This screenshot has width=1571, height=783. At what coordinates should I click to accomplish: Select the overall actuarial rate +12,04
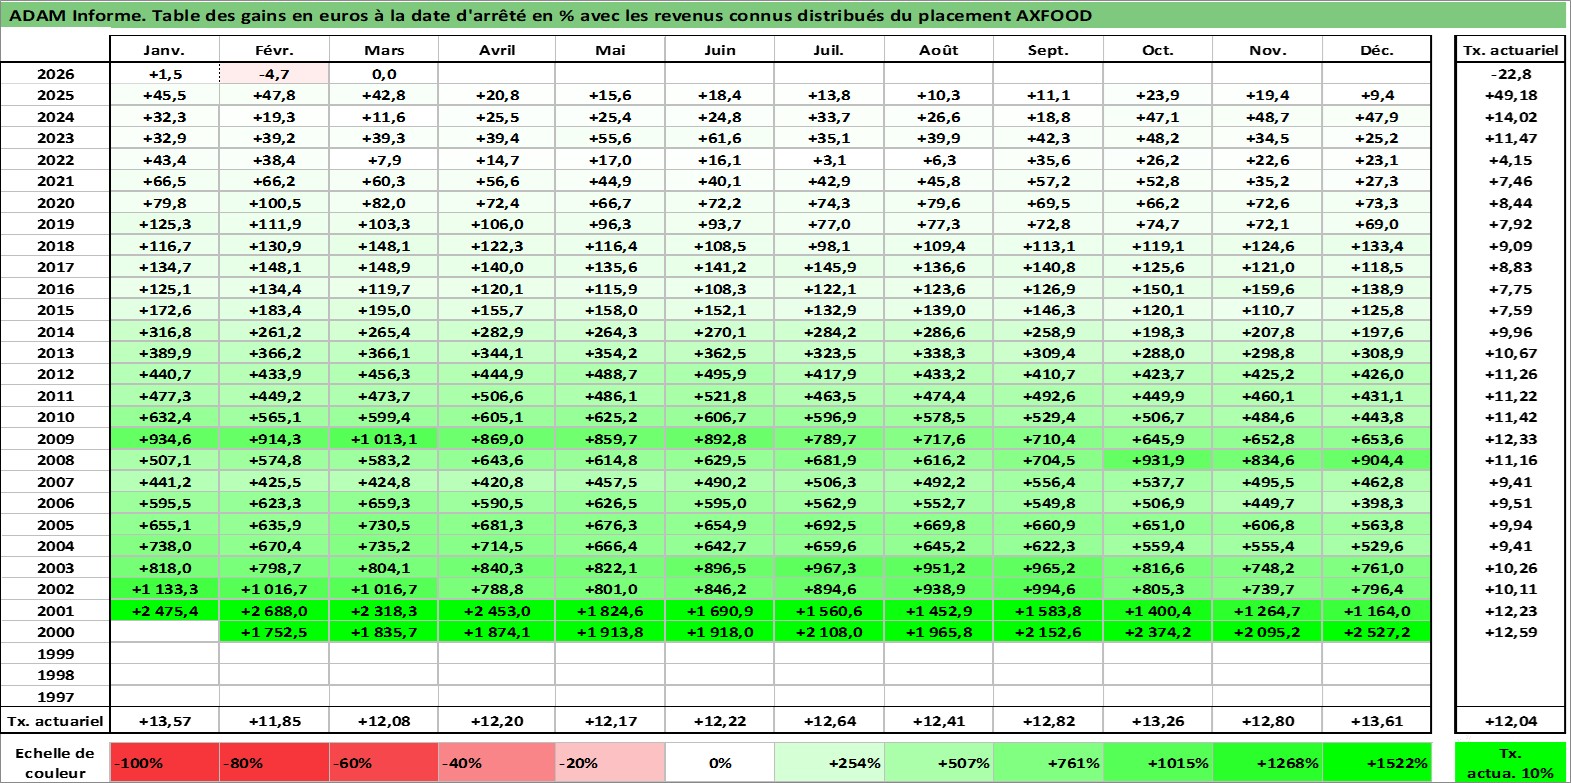click(1511, 721)
